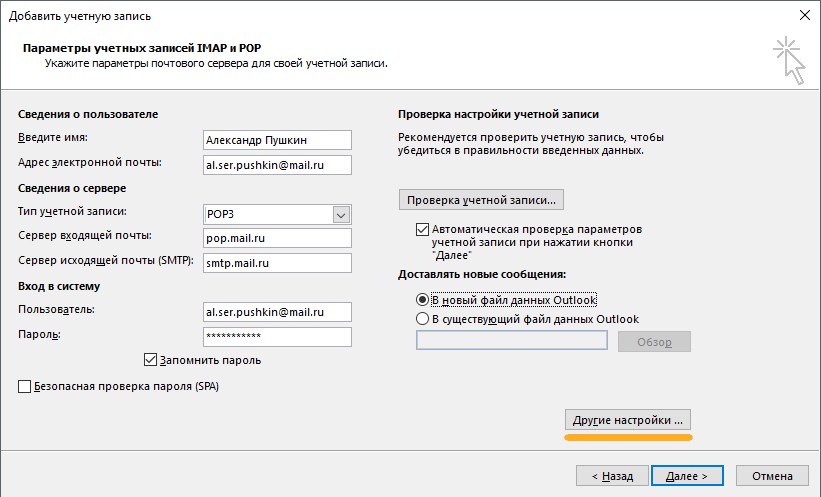Open the account type dropdown arrow

[x=341, y=215]
